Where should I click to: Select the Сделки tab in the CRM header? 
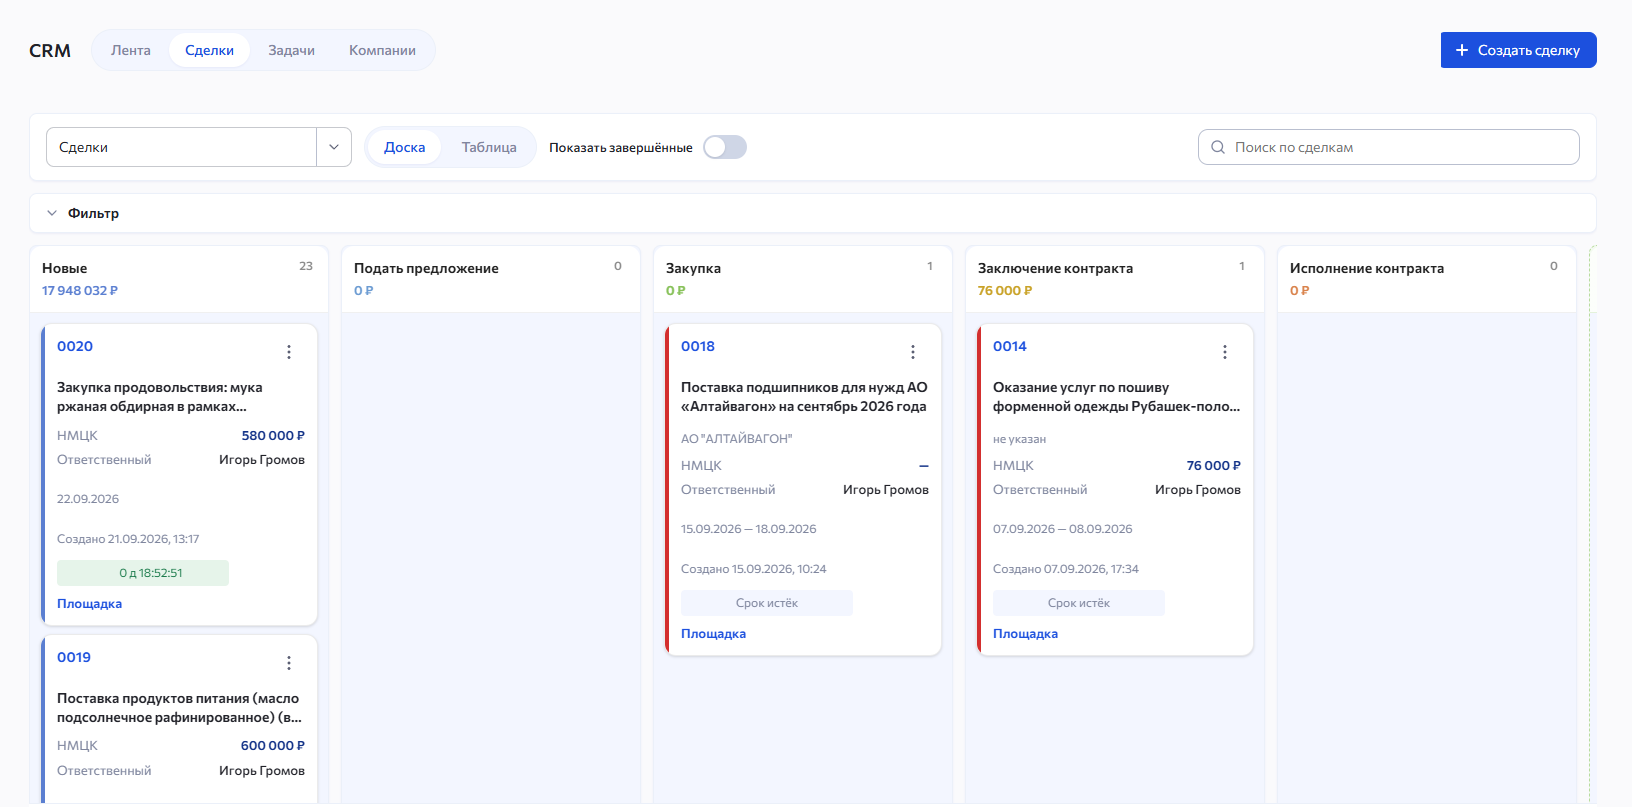210,50
